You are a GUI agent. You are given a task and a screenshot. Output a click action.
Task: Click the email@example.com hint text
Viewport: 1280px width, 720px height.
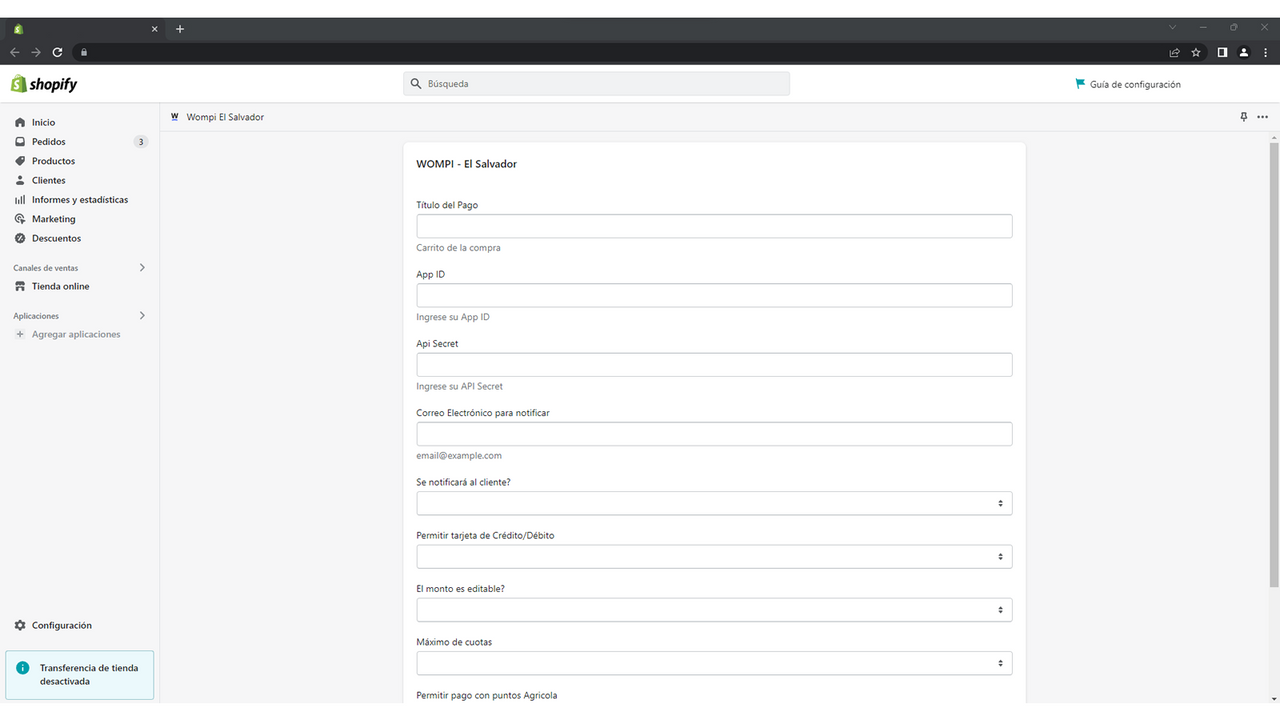point(459,456)
